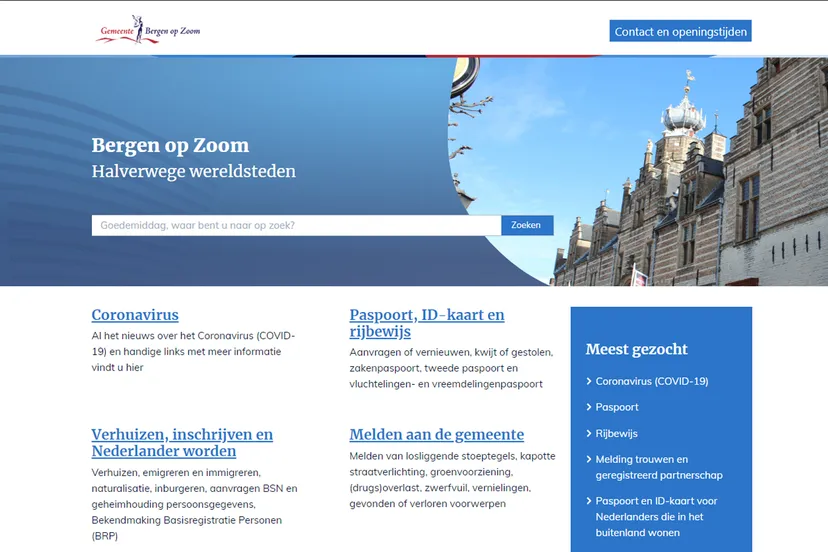Click chevron icon beside Coronavirus (COVID-19)
Screen dimensions: 828x552
pyautogui.click(x=589, y=381)
